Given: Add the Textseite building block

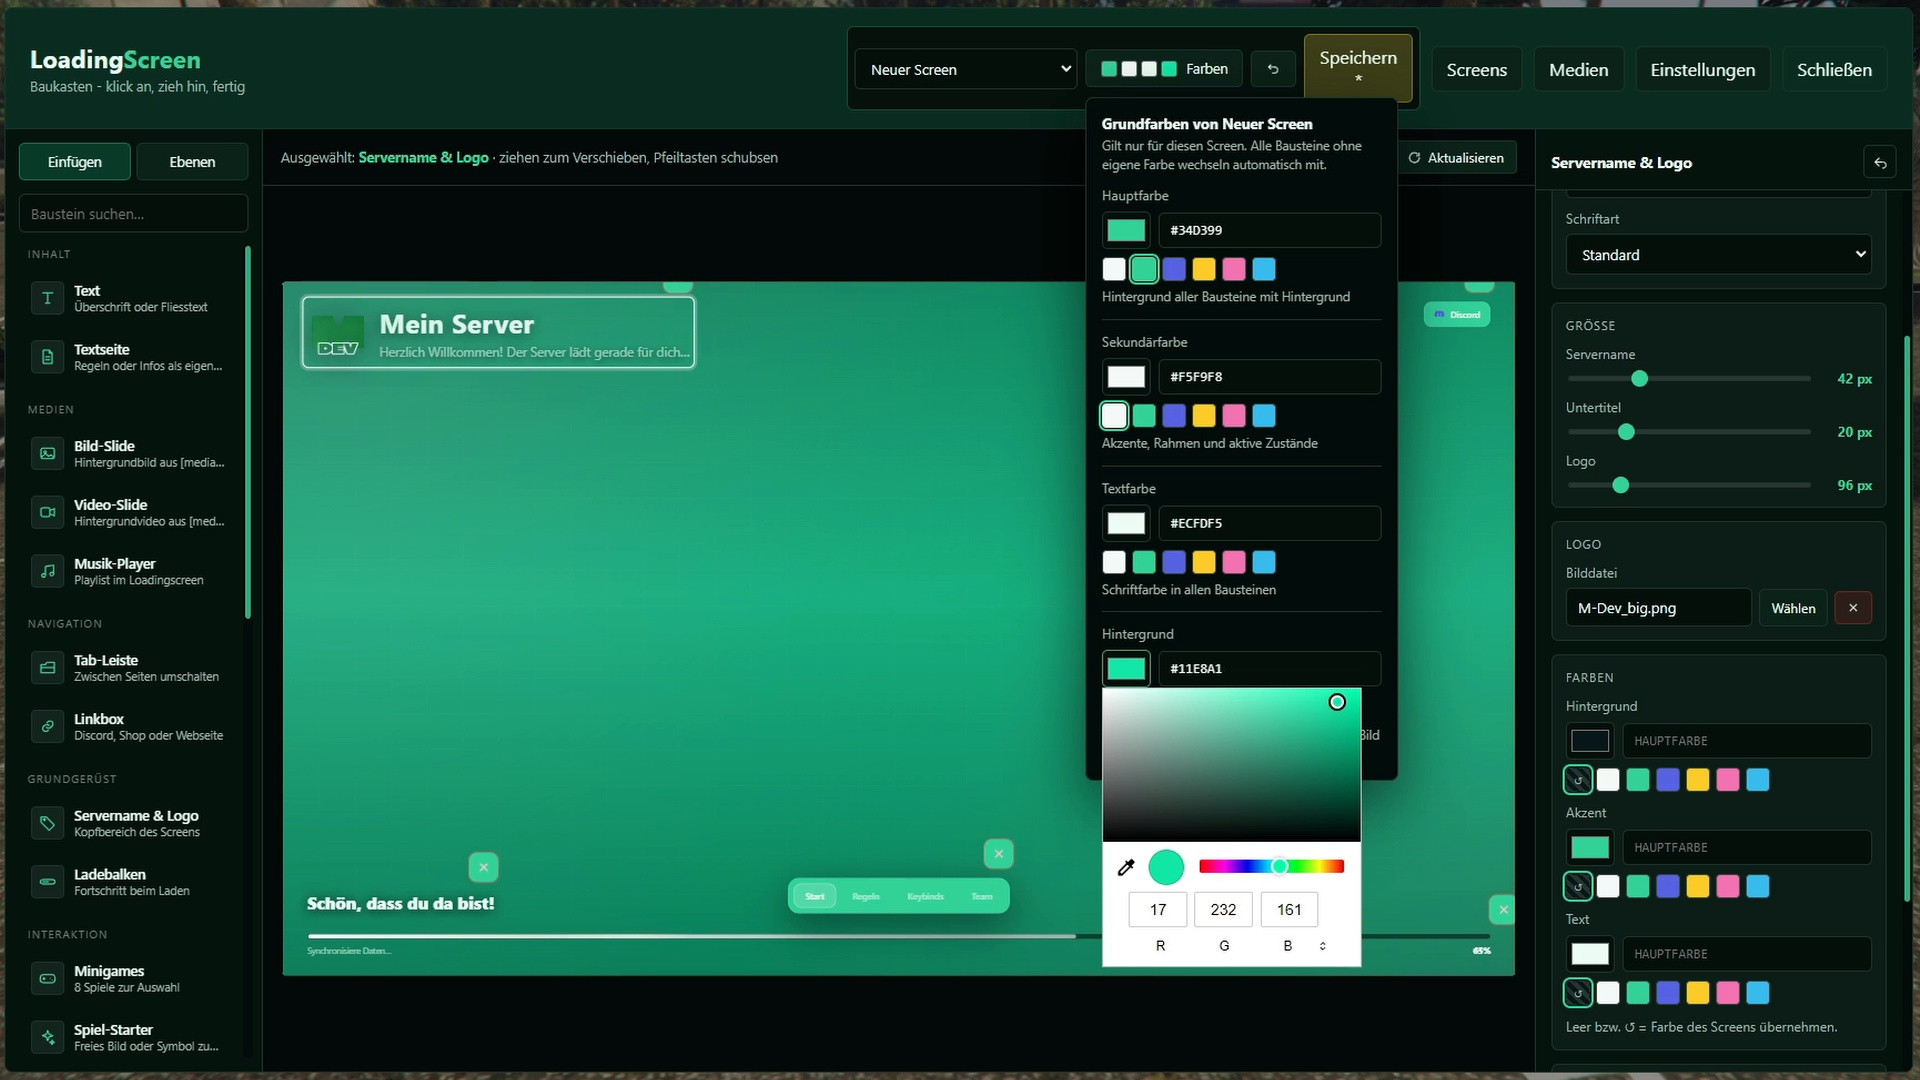Looking at the screenshot, I should pyautogui.click(x=133, y=357).
